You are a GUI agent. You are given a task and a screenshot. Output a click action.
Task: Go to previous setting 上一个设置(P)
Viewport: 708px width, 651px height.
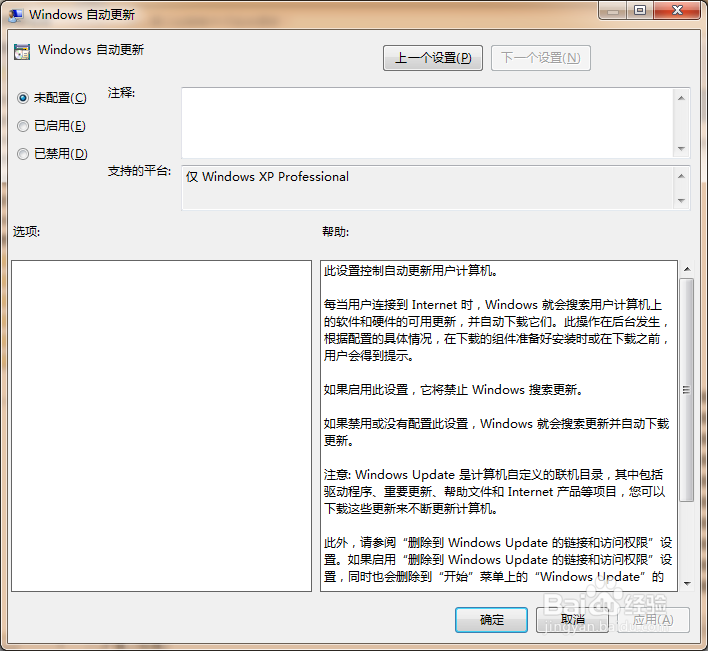(x=433, y=58)
